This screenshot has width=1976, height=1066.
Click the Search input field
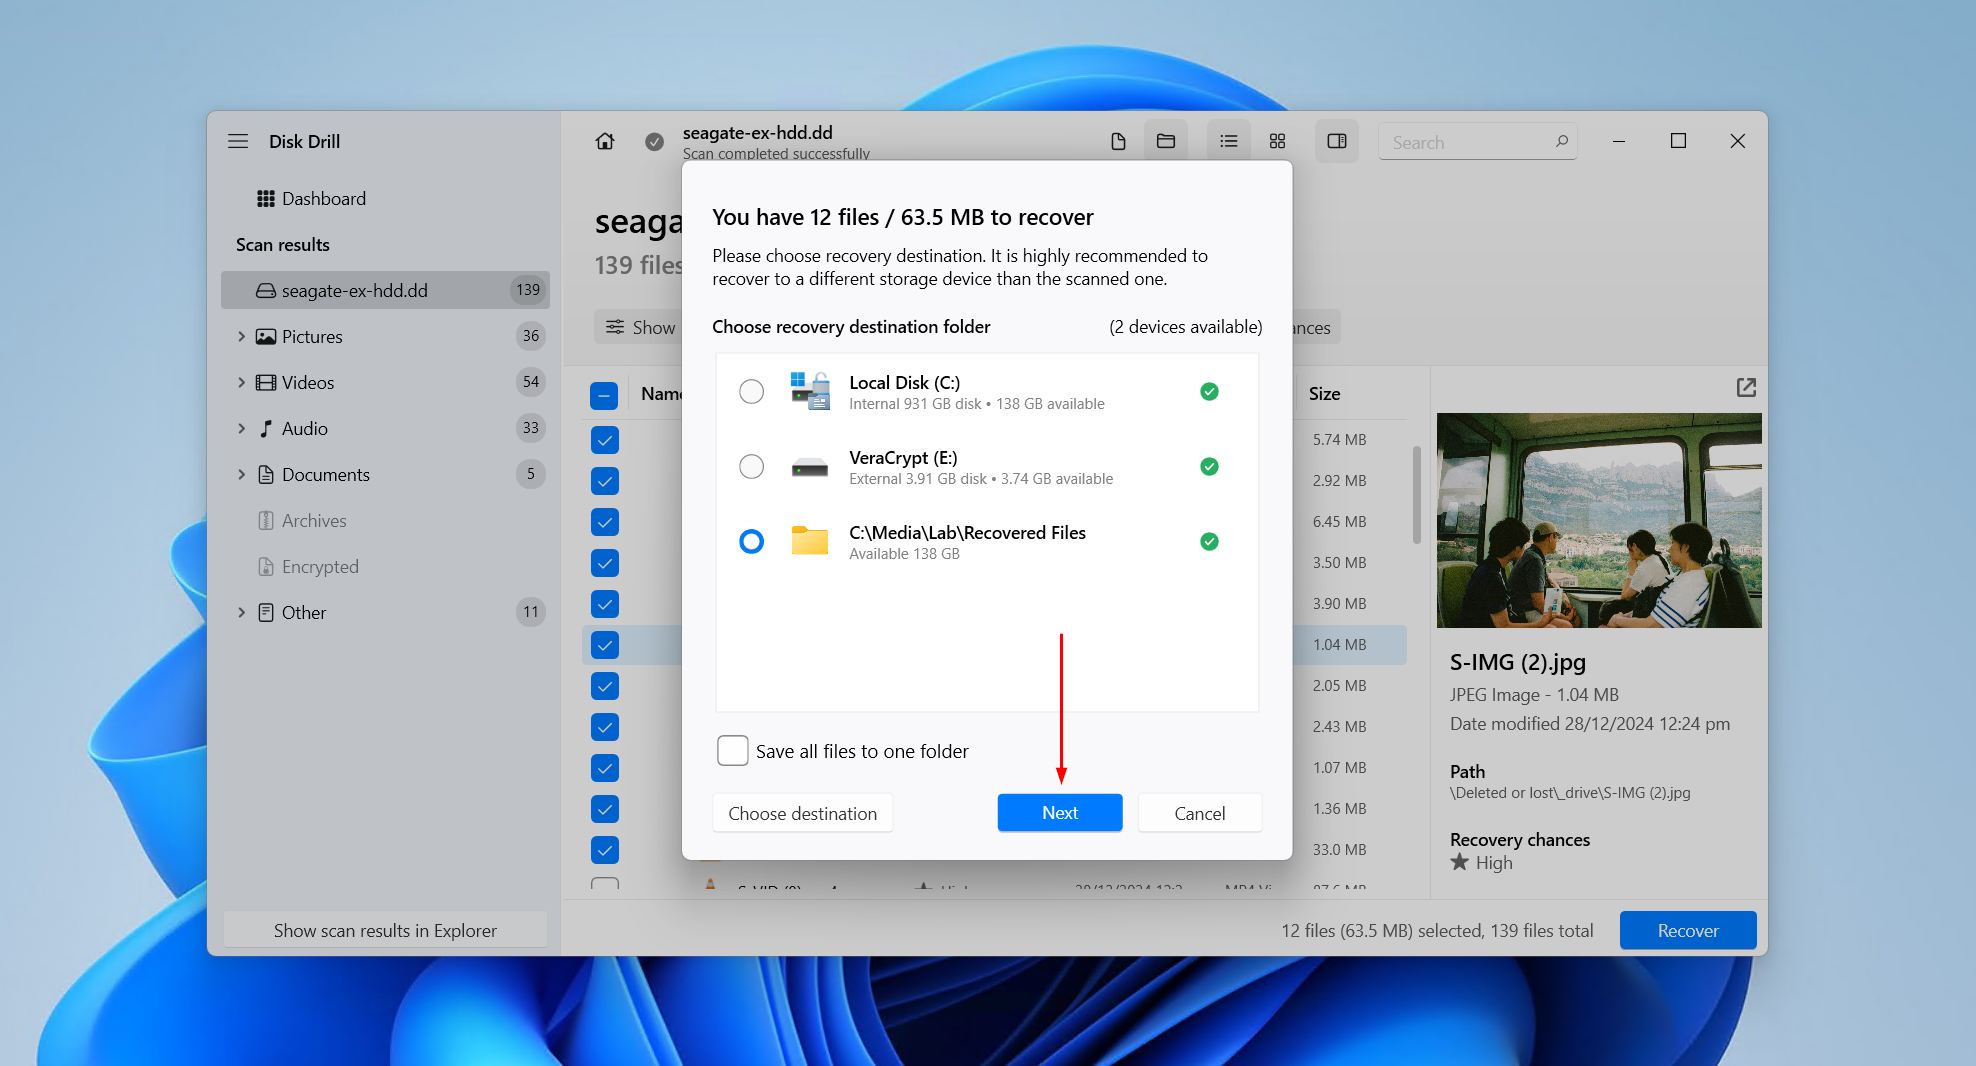click(1477, 142)
